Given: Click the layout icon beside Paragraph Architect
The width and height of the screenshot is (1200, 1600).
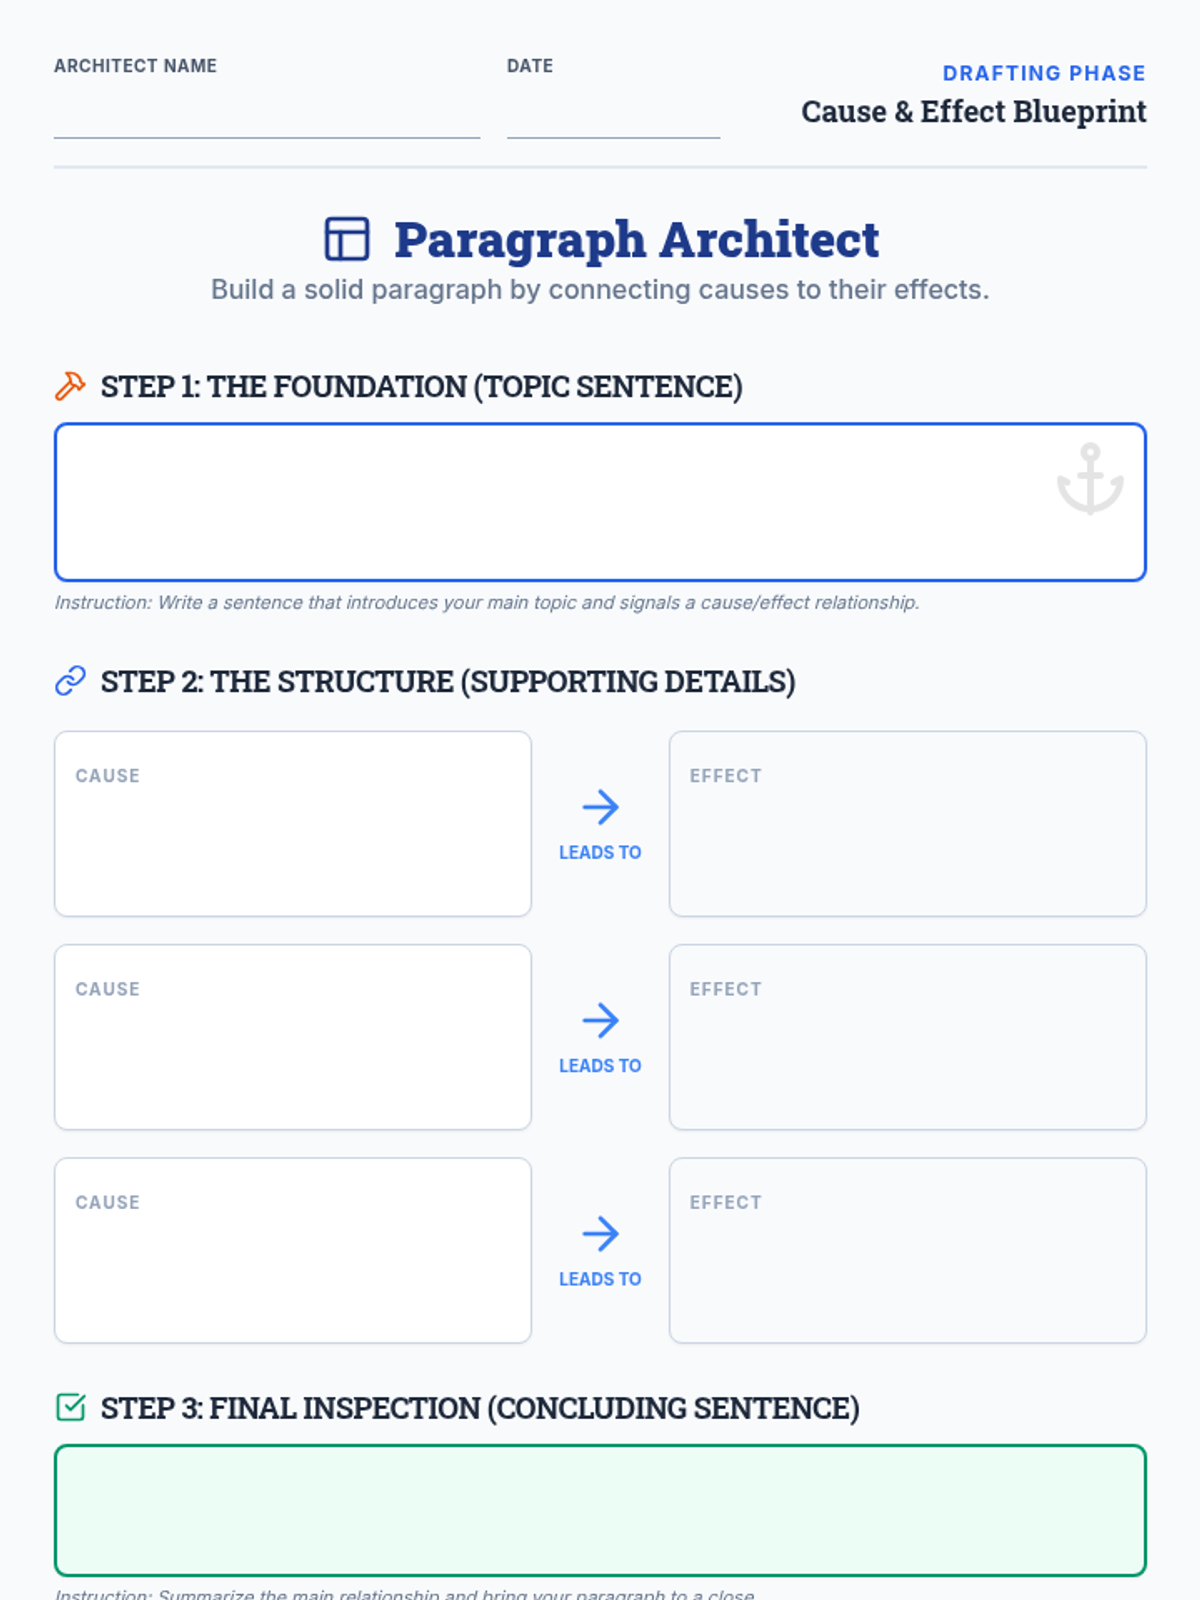Looking at the screenshot, I should point(347,239).
